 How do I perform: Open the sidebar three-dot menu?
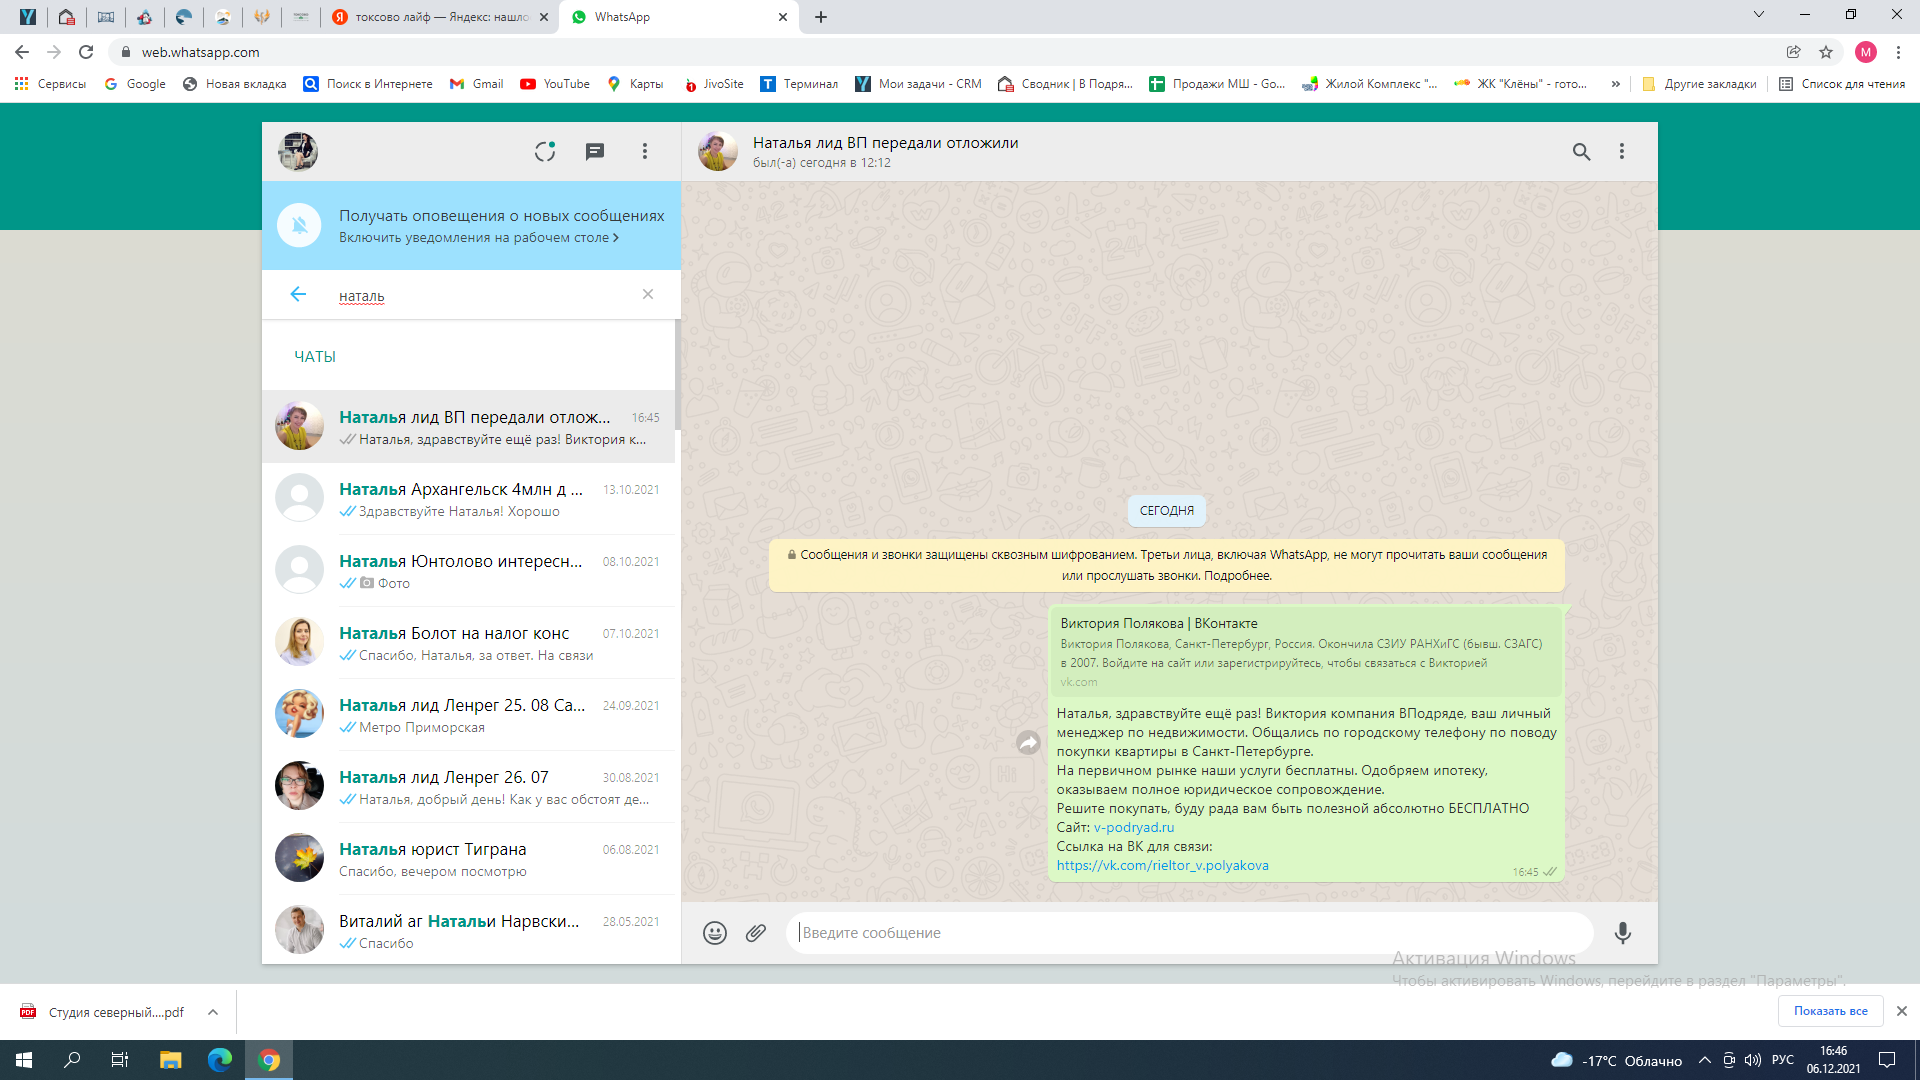[x=645, y=151]
